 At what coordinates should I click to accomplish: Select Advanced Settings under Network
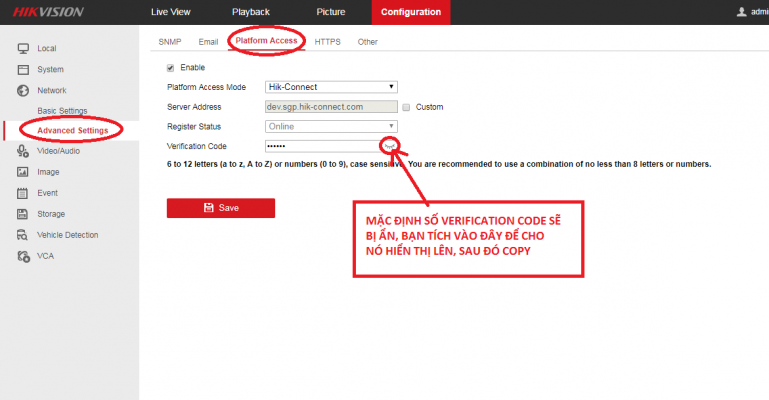pos(73,130)
